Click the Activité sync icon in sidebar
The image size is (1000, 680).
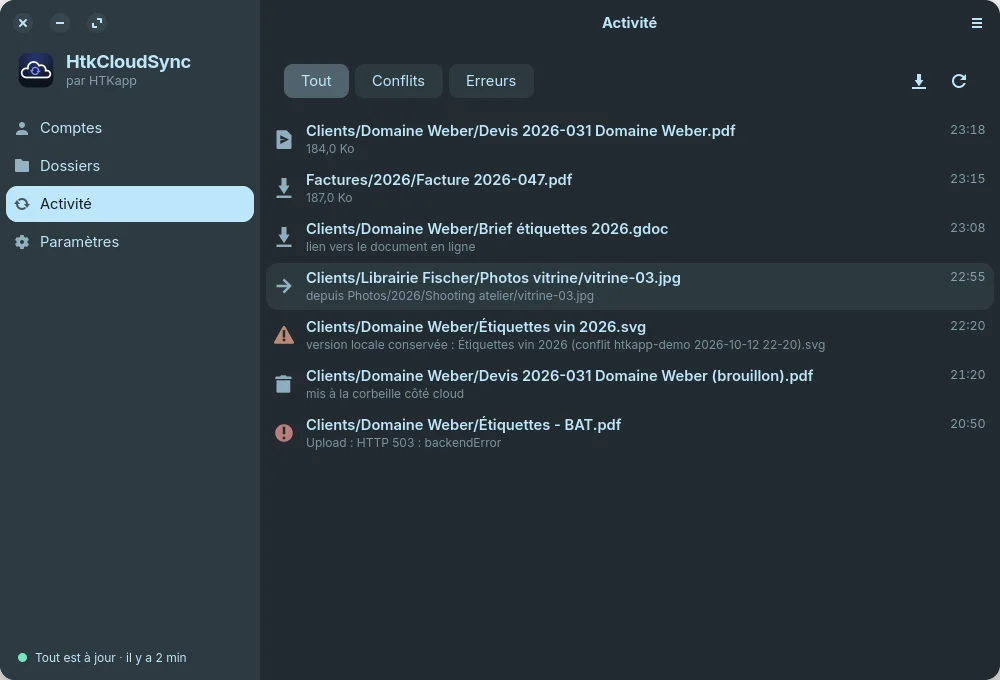coord(22,204)
